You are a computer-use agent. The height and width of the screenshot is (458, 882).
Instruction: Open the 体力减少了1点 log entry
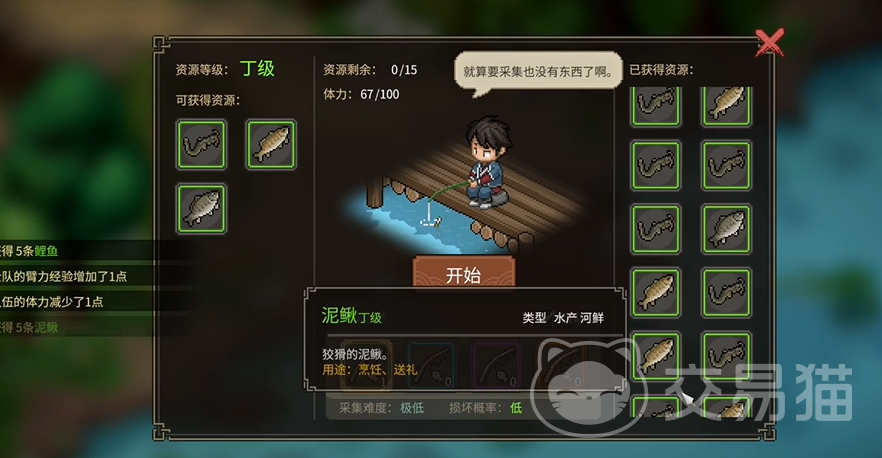[x=52, y=302]
